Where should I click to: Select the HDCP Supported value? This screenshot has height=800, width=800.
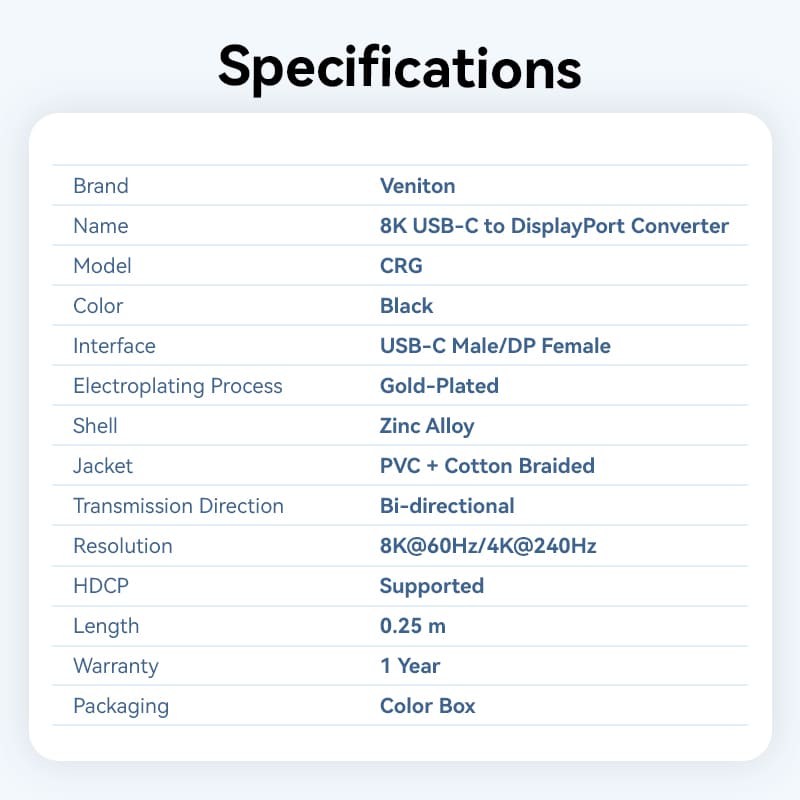[432, 586]
